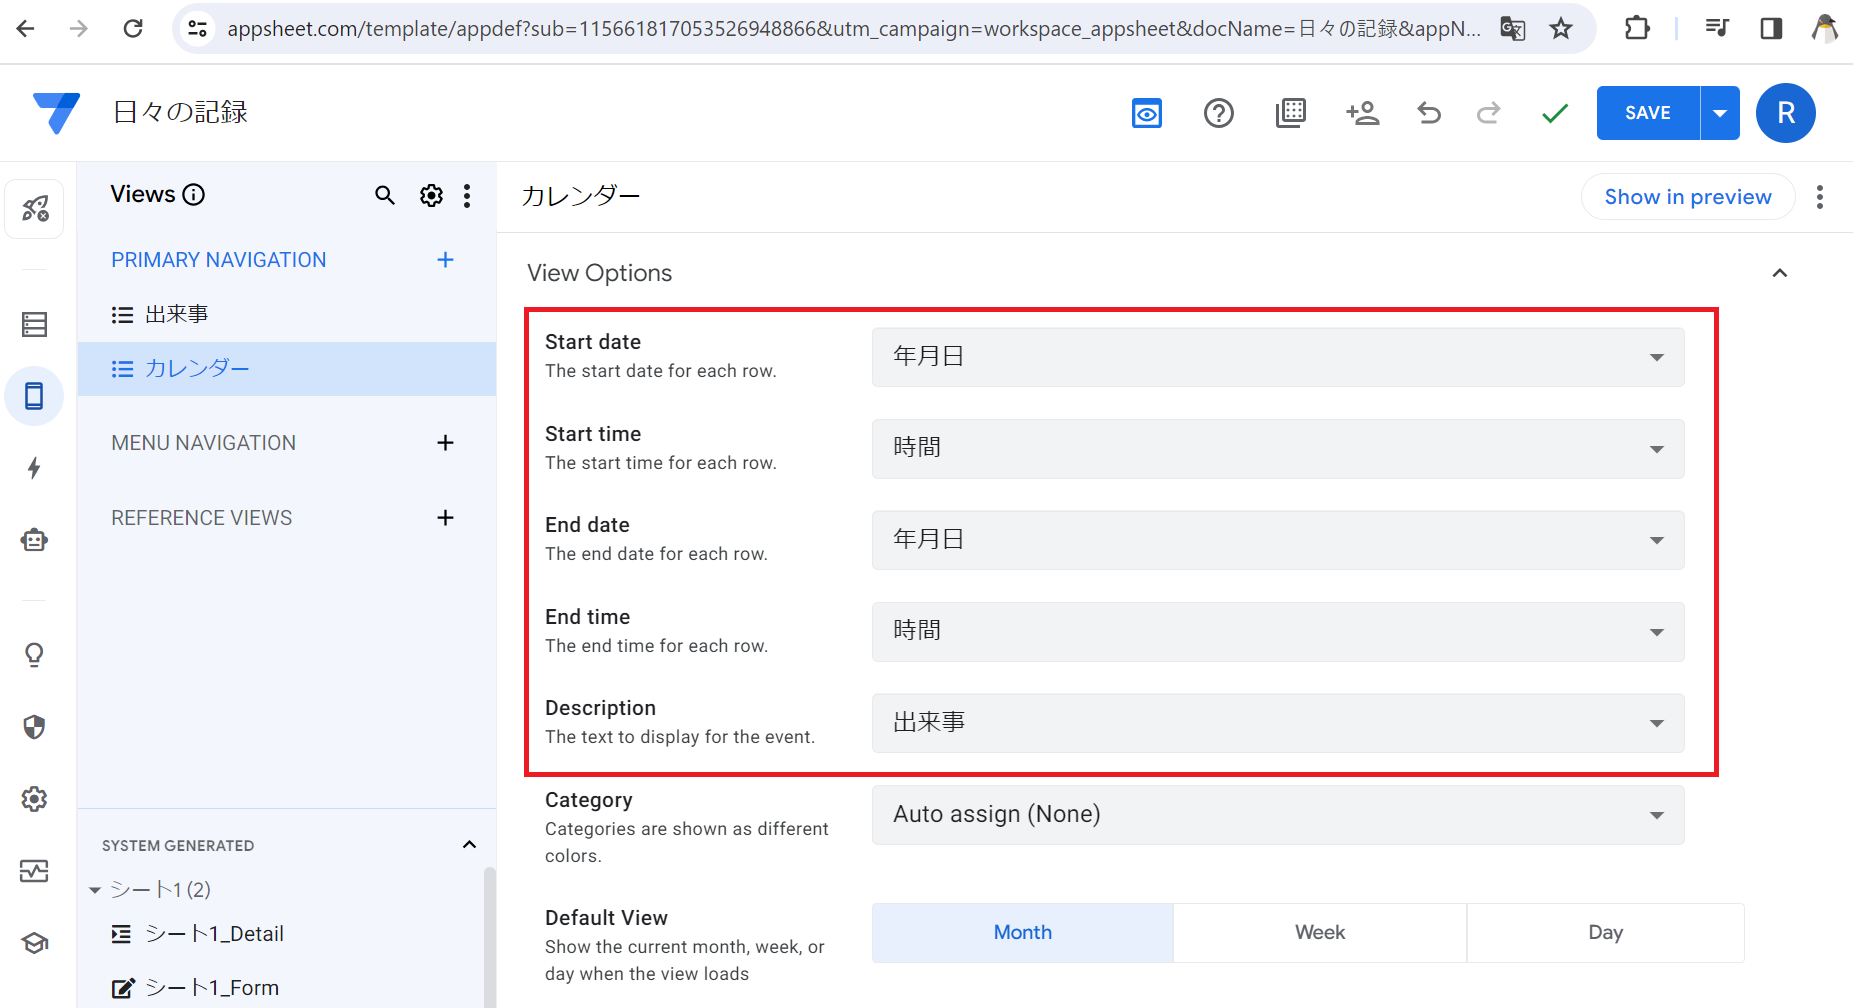Add a new reference view
Viewport: 1853px width, 1008px height.
point(446,518)
